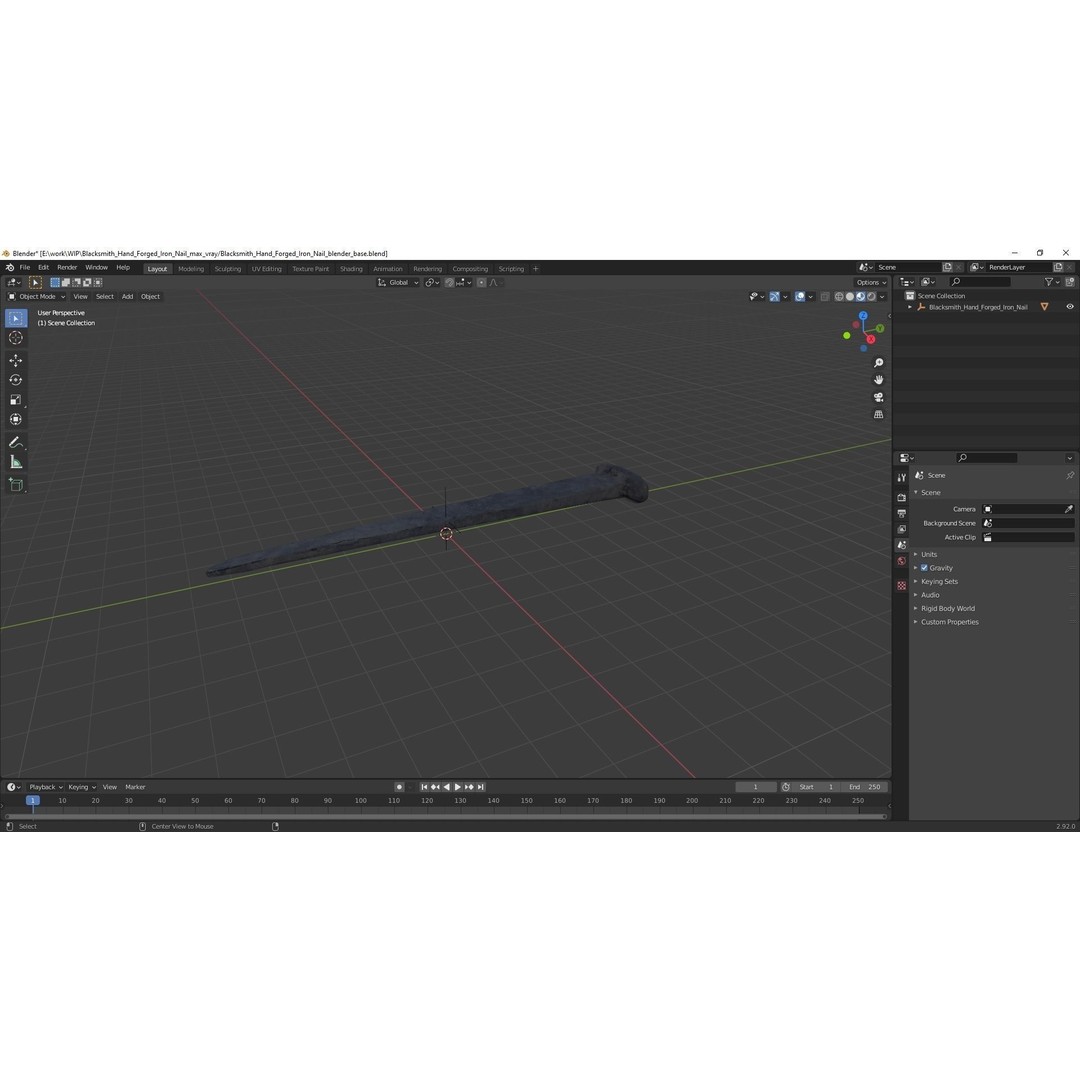Screen dimensions: 1080x1080
Task: Open the viewport Add menu
Action: point(127,297)
